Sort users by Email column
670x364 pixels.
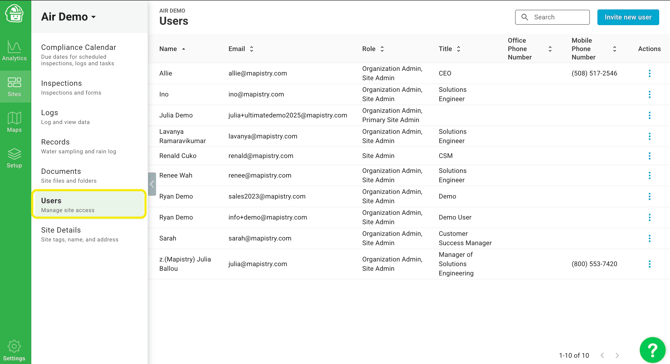coord(241,49)
